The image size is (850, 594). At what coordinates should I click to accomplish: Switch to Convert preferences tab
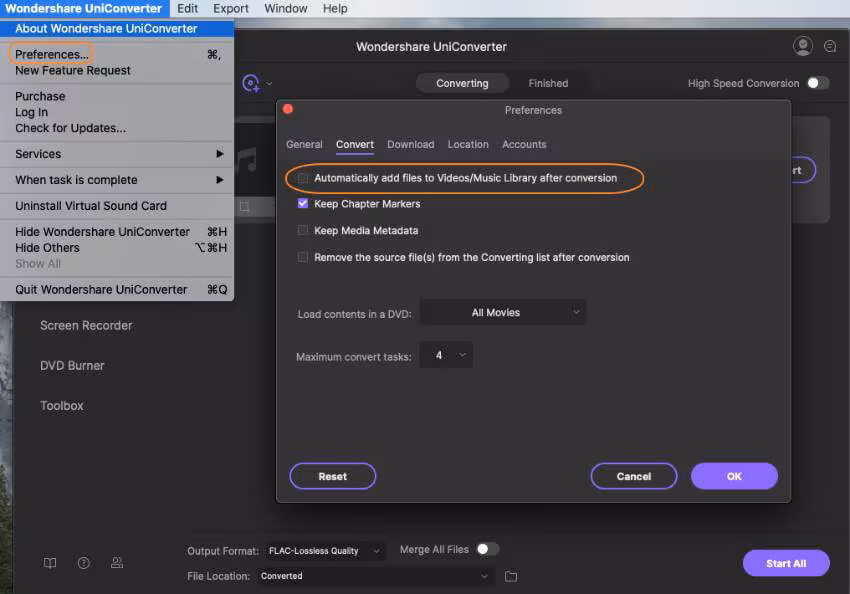[355, 144]
